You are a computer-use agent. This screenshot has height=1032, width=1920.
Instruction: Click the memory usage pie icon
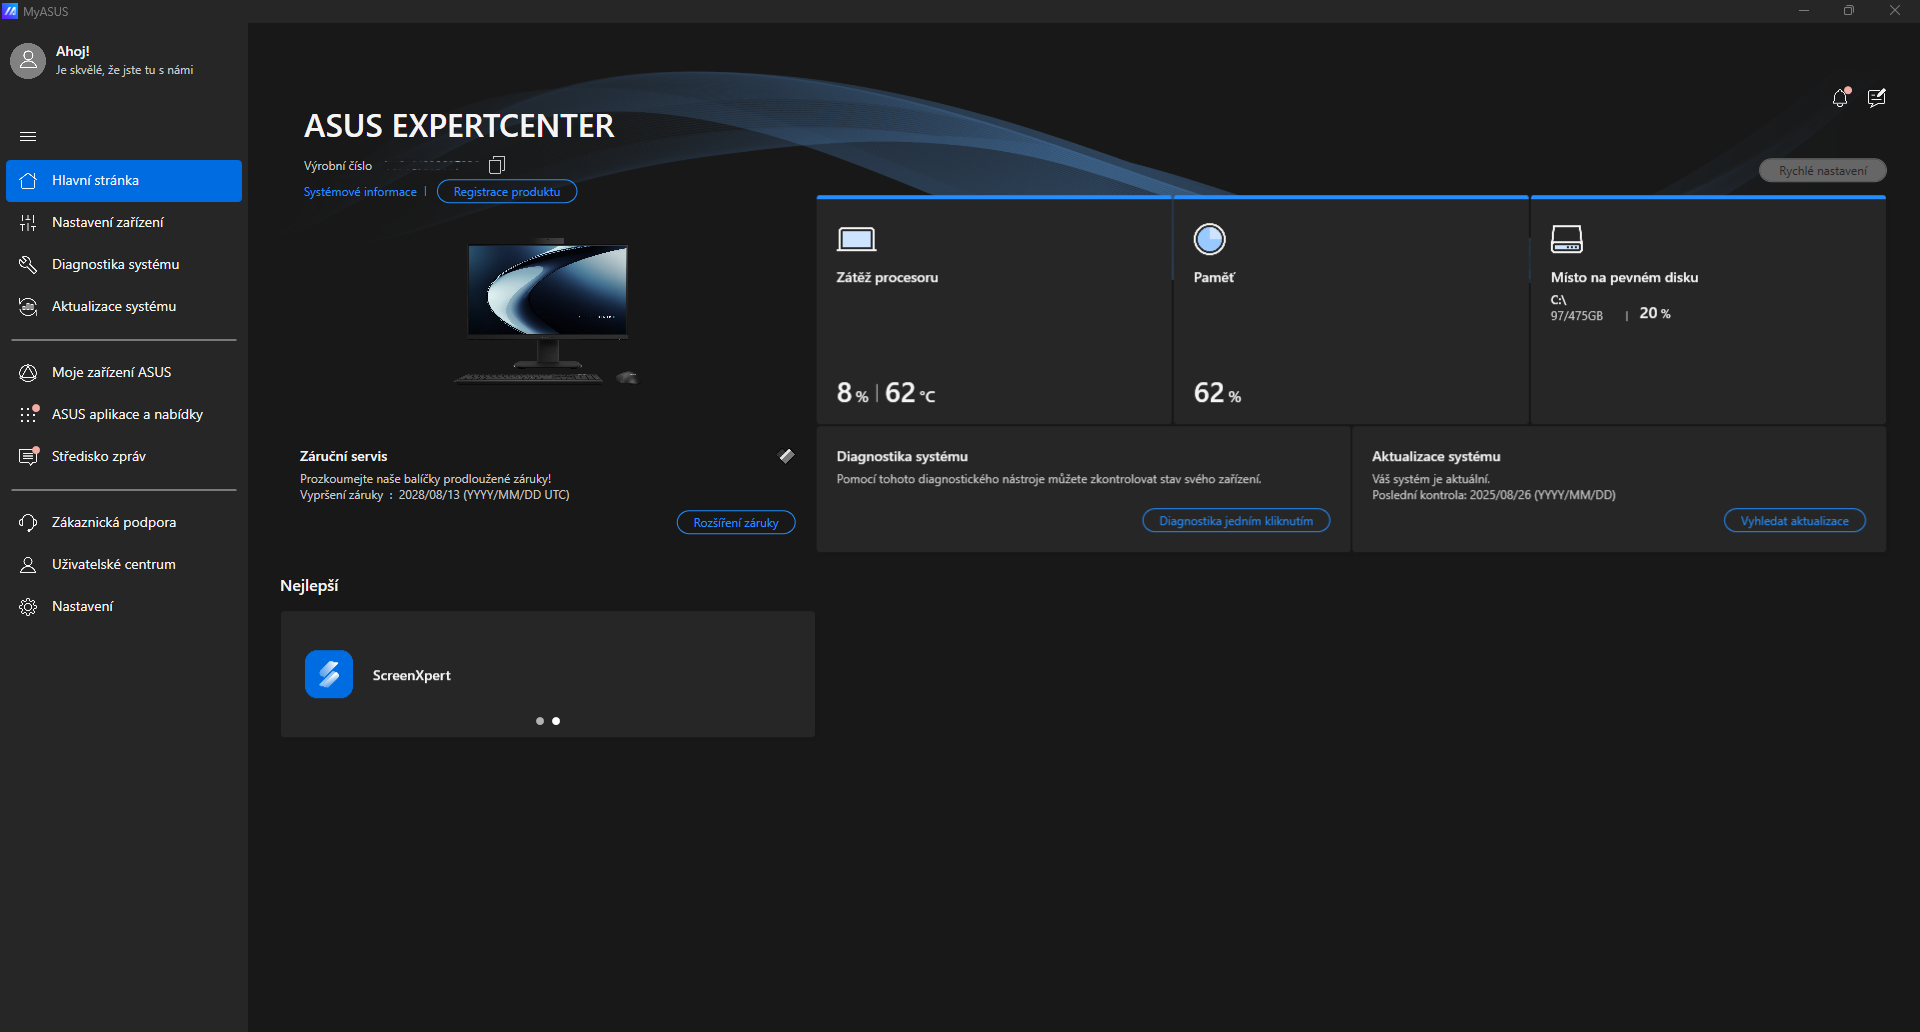point(1209,239)
